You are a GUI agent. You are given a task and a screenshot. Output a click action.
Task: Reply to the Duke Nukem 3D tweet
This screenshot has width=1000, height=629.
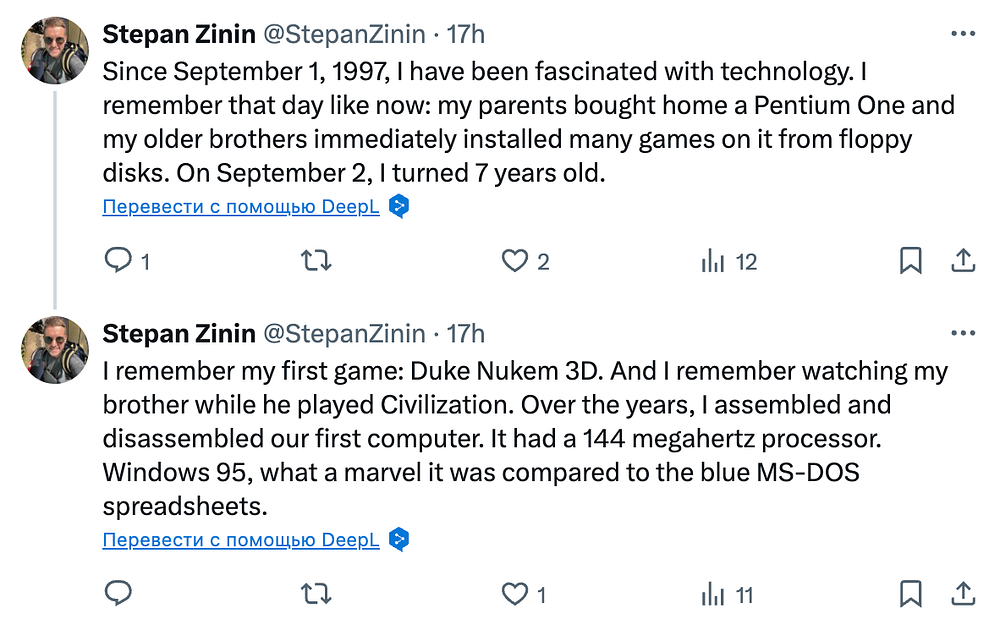(119, 595)
